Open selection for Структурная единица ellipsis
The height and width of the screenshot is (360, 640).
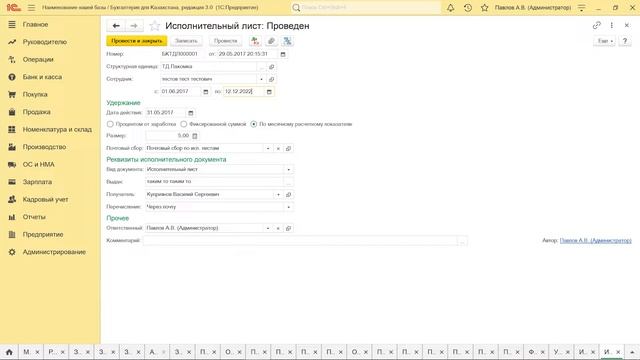(x=262, y=67)
